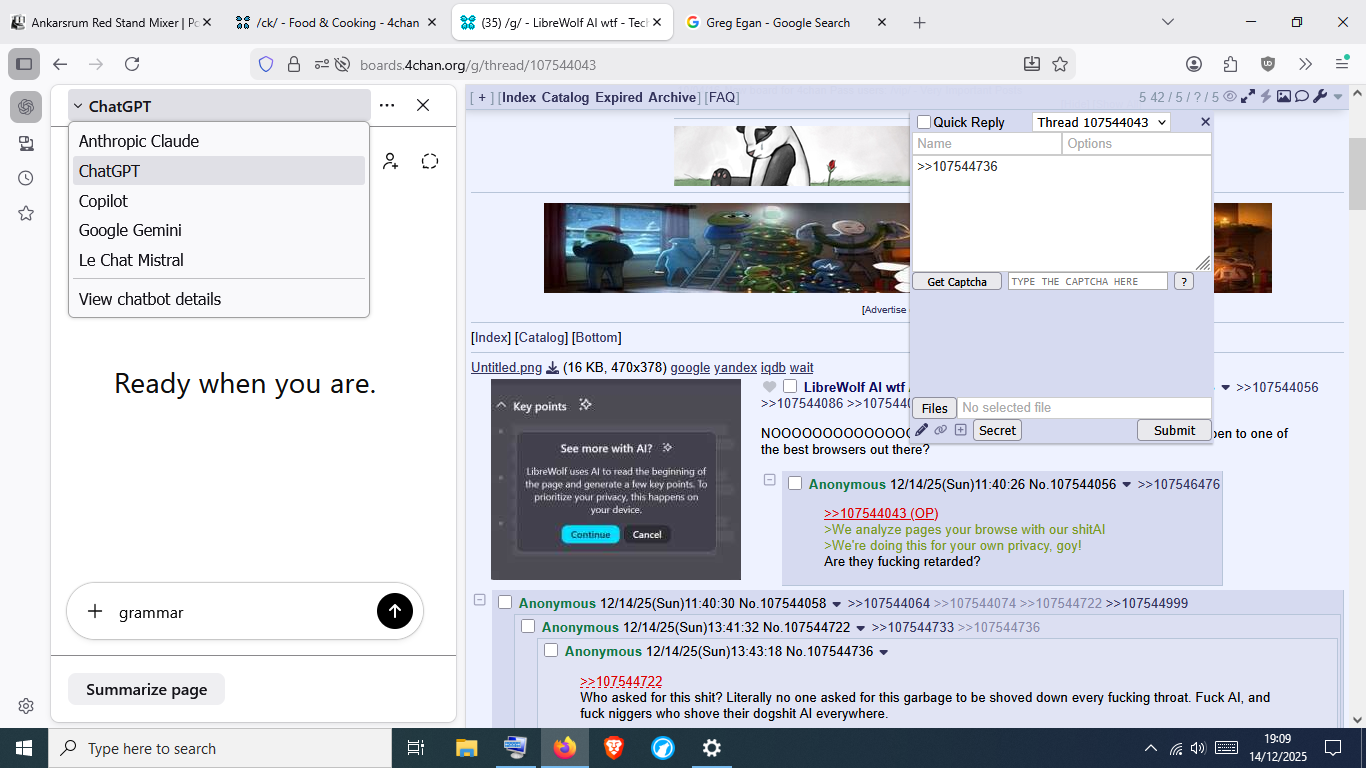1366x768 pixels.
Task: Close the Quick Reply window
Action: [1205, 122]
